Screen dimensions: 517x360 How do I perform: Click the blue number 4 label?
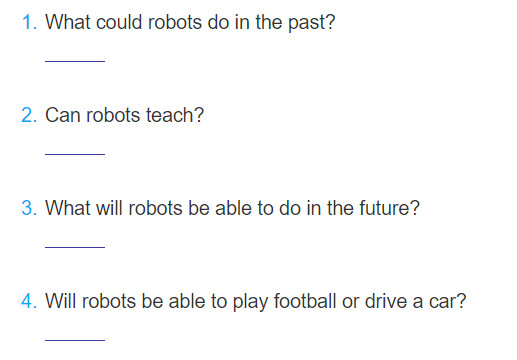(29, 302)
